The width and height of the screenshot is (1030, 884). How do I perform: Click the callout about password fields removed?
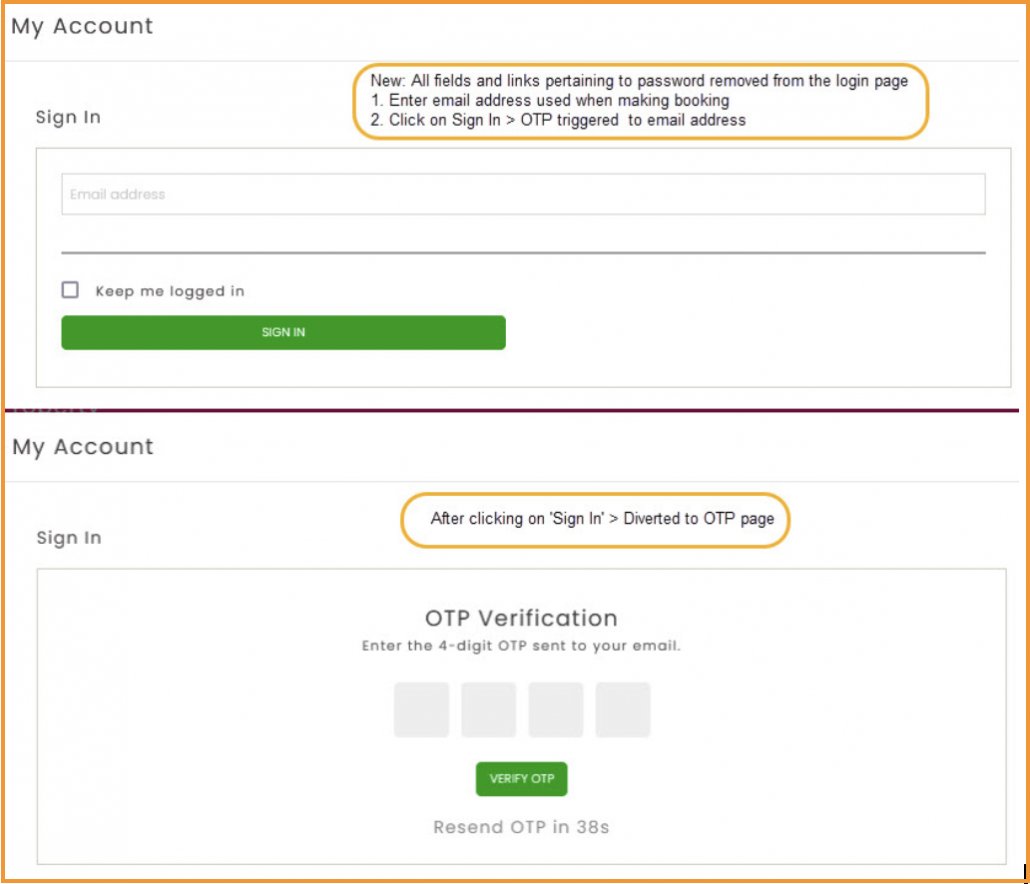(x=641, y=101)
